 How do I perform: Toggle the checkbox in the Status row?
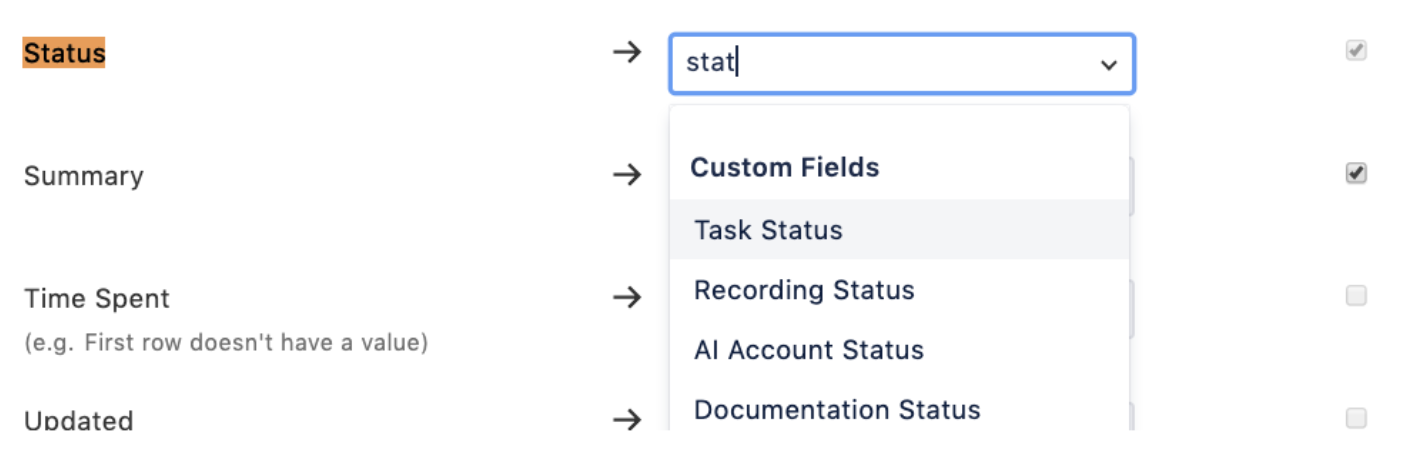point(1356,51)
